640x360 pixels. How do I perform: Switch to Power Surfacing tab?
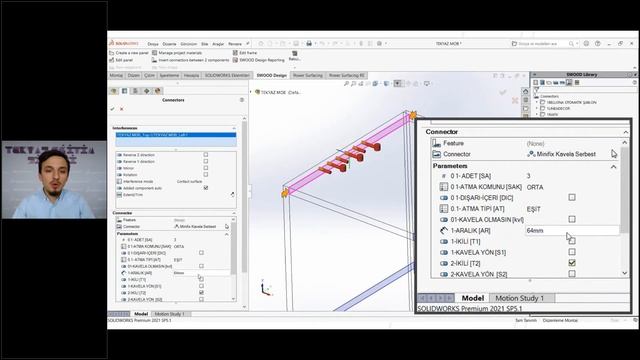click(x=308, y=76)
